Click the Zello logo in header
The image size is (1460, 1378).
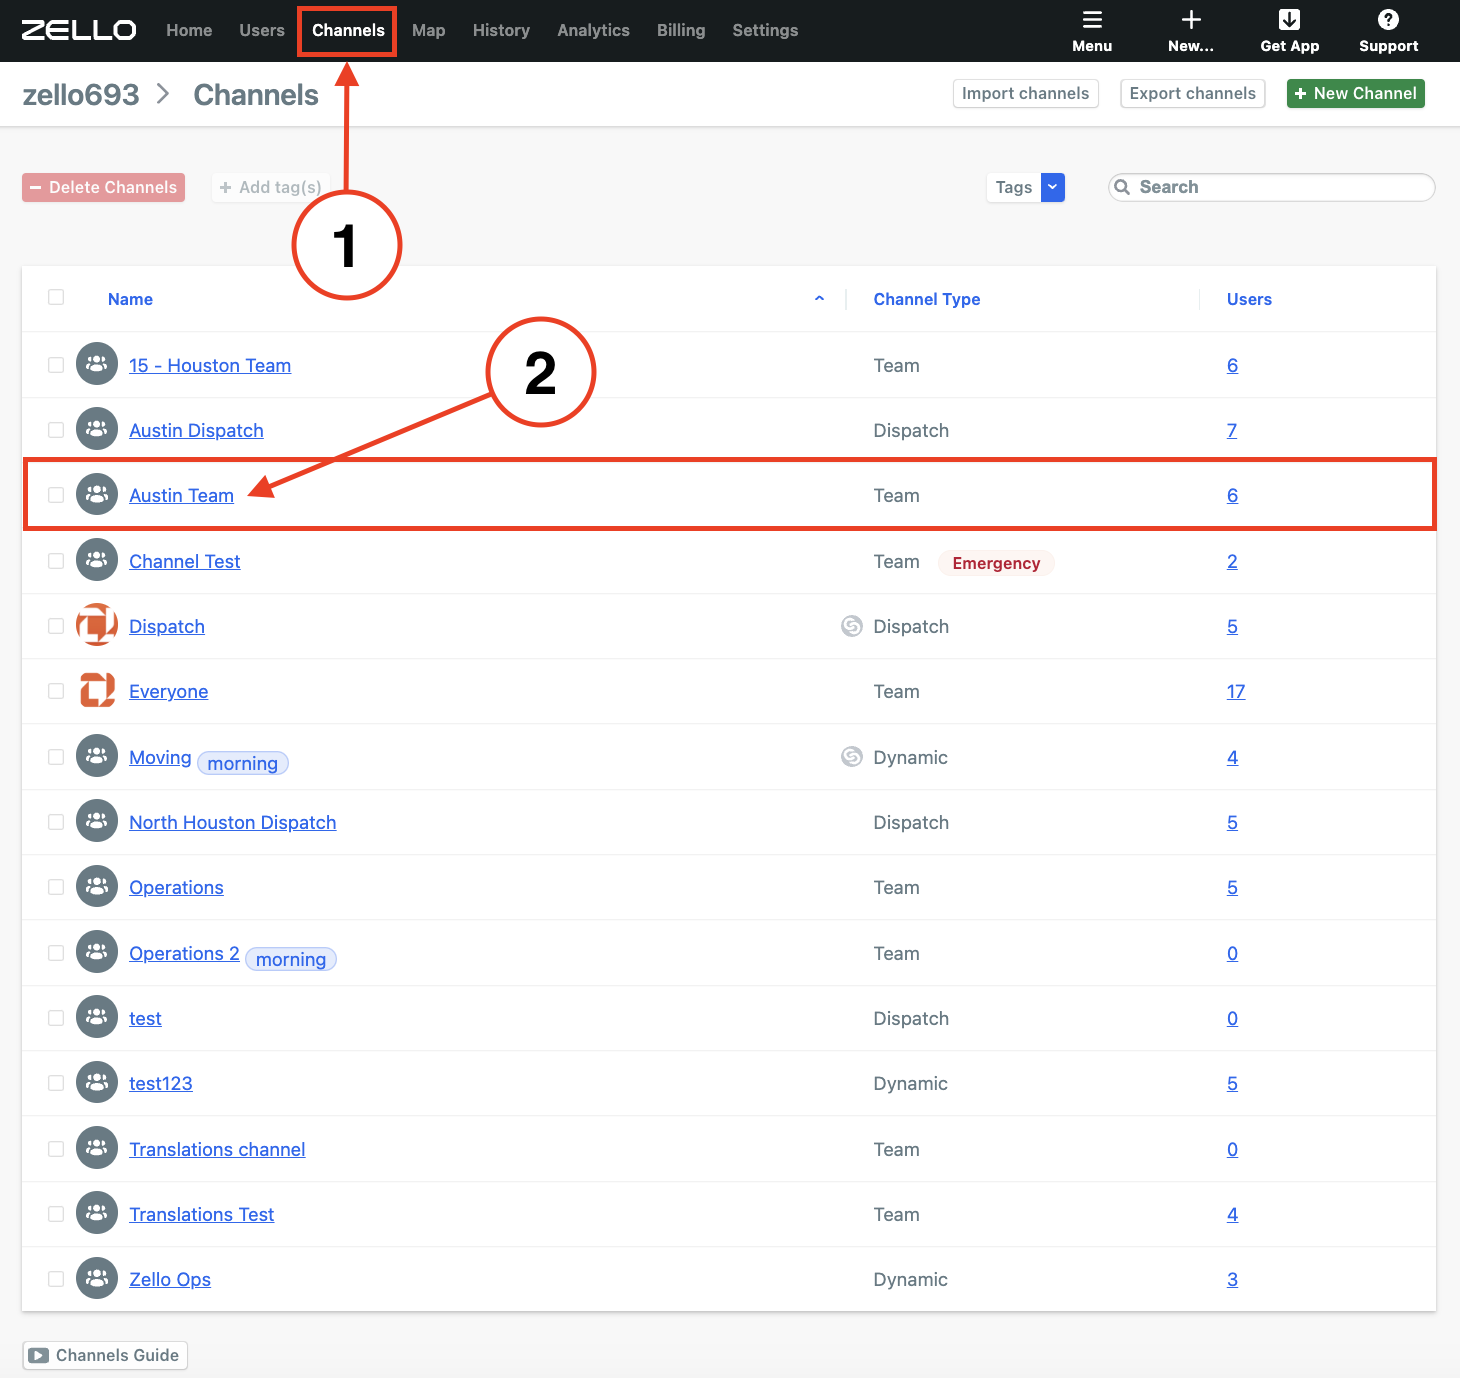point(79,30)
